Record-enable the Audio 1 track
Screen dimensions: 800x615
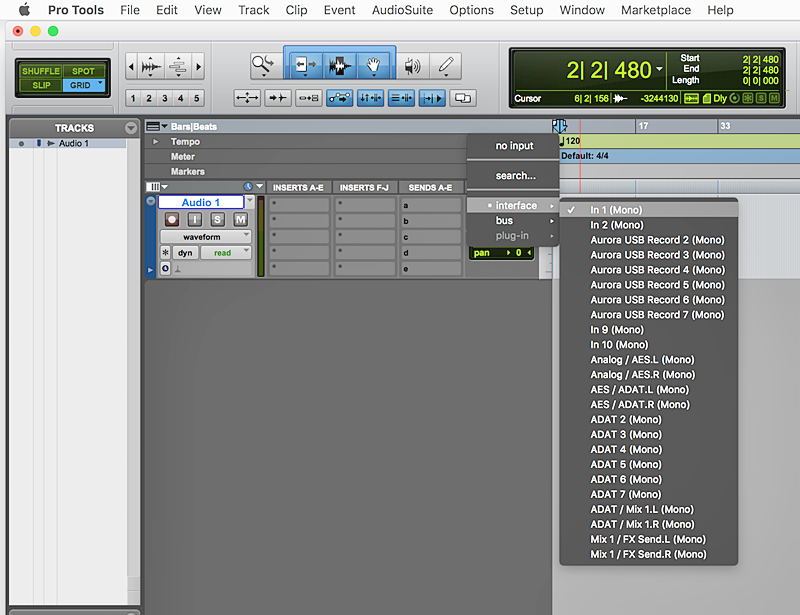click(x=171, y=219)
